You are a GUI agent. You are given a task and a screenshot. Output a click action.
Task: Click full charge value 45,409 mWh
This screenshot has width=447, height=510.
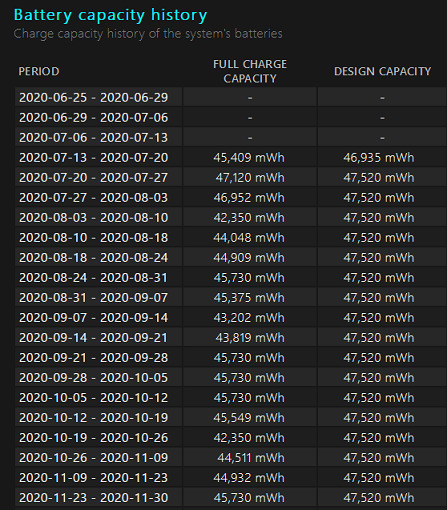249,158
